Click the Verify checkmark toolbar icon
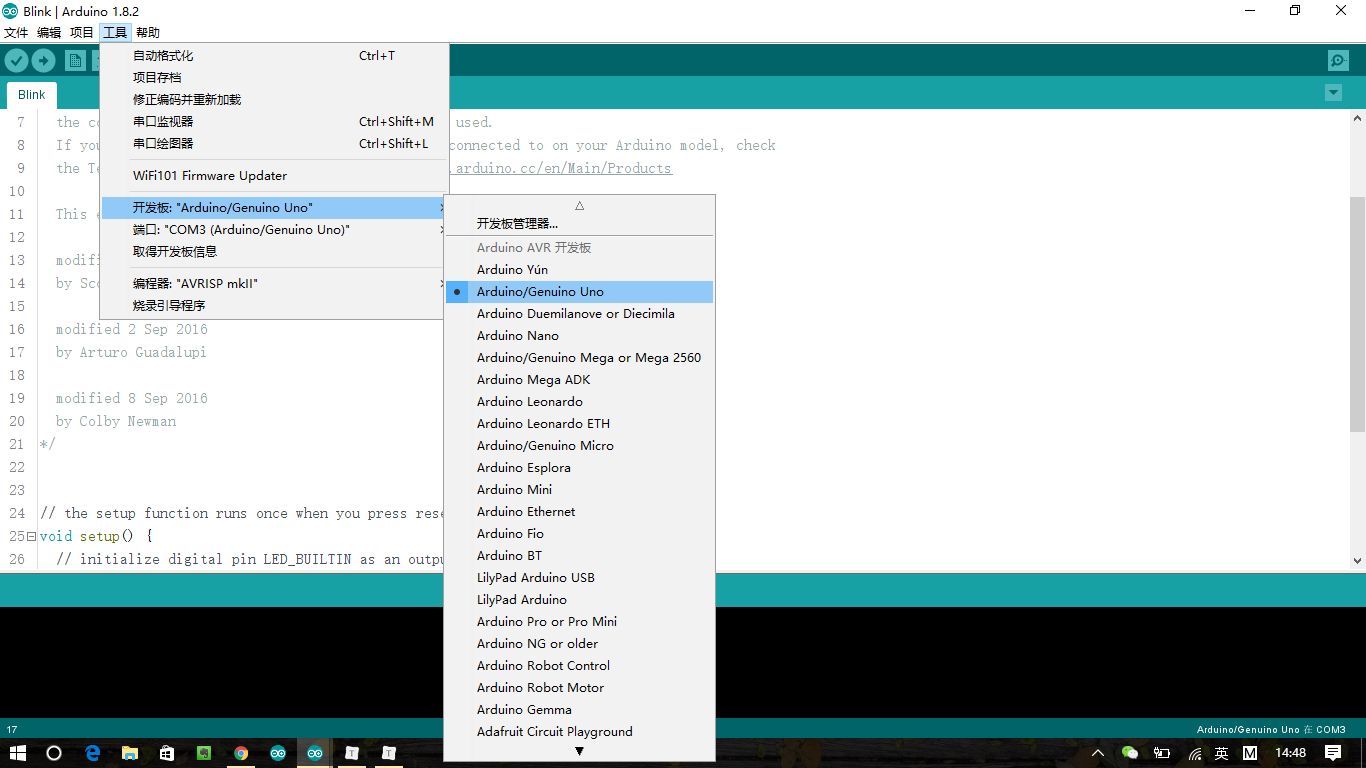Viewport: 1366px width, 768px height. coord(16,61)
